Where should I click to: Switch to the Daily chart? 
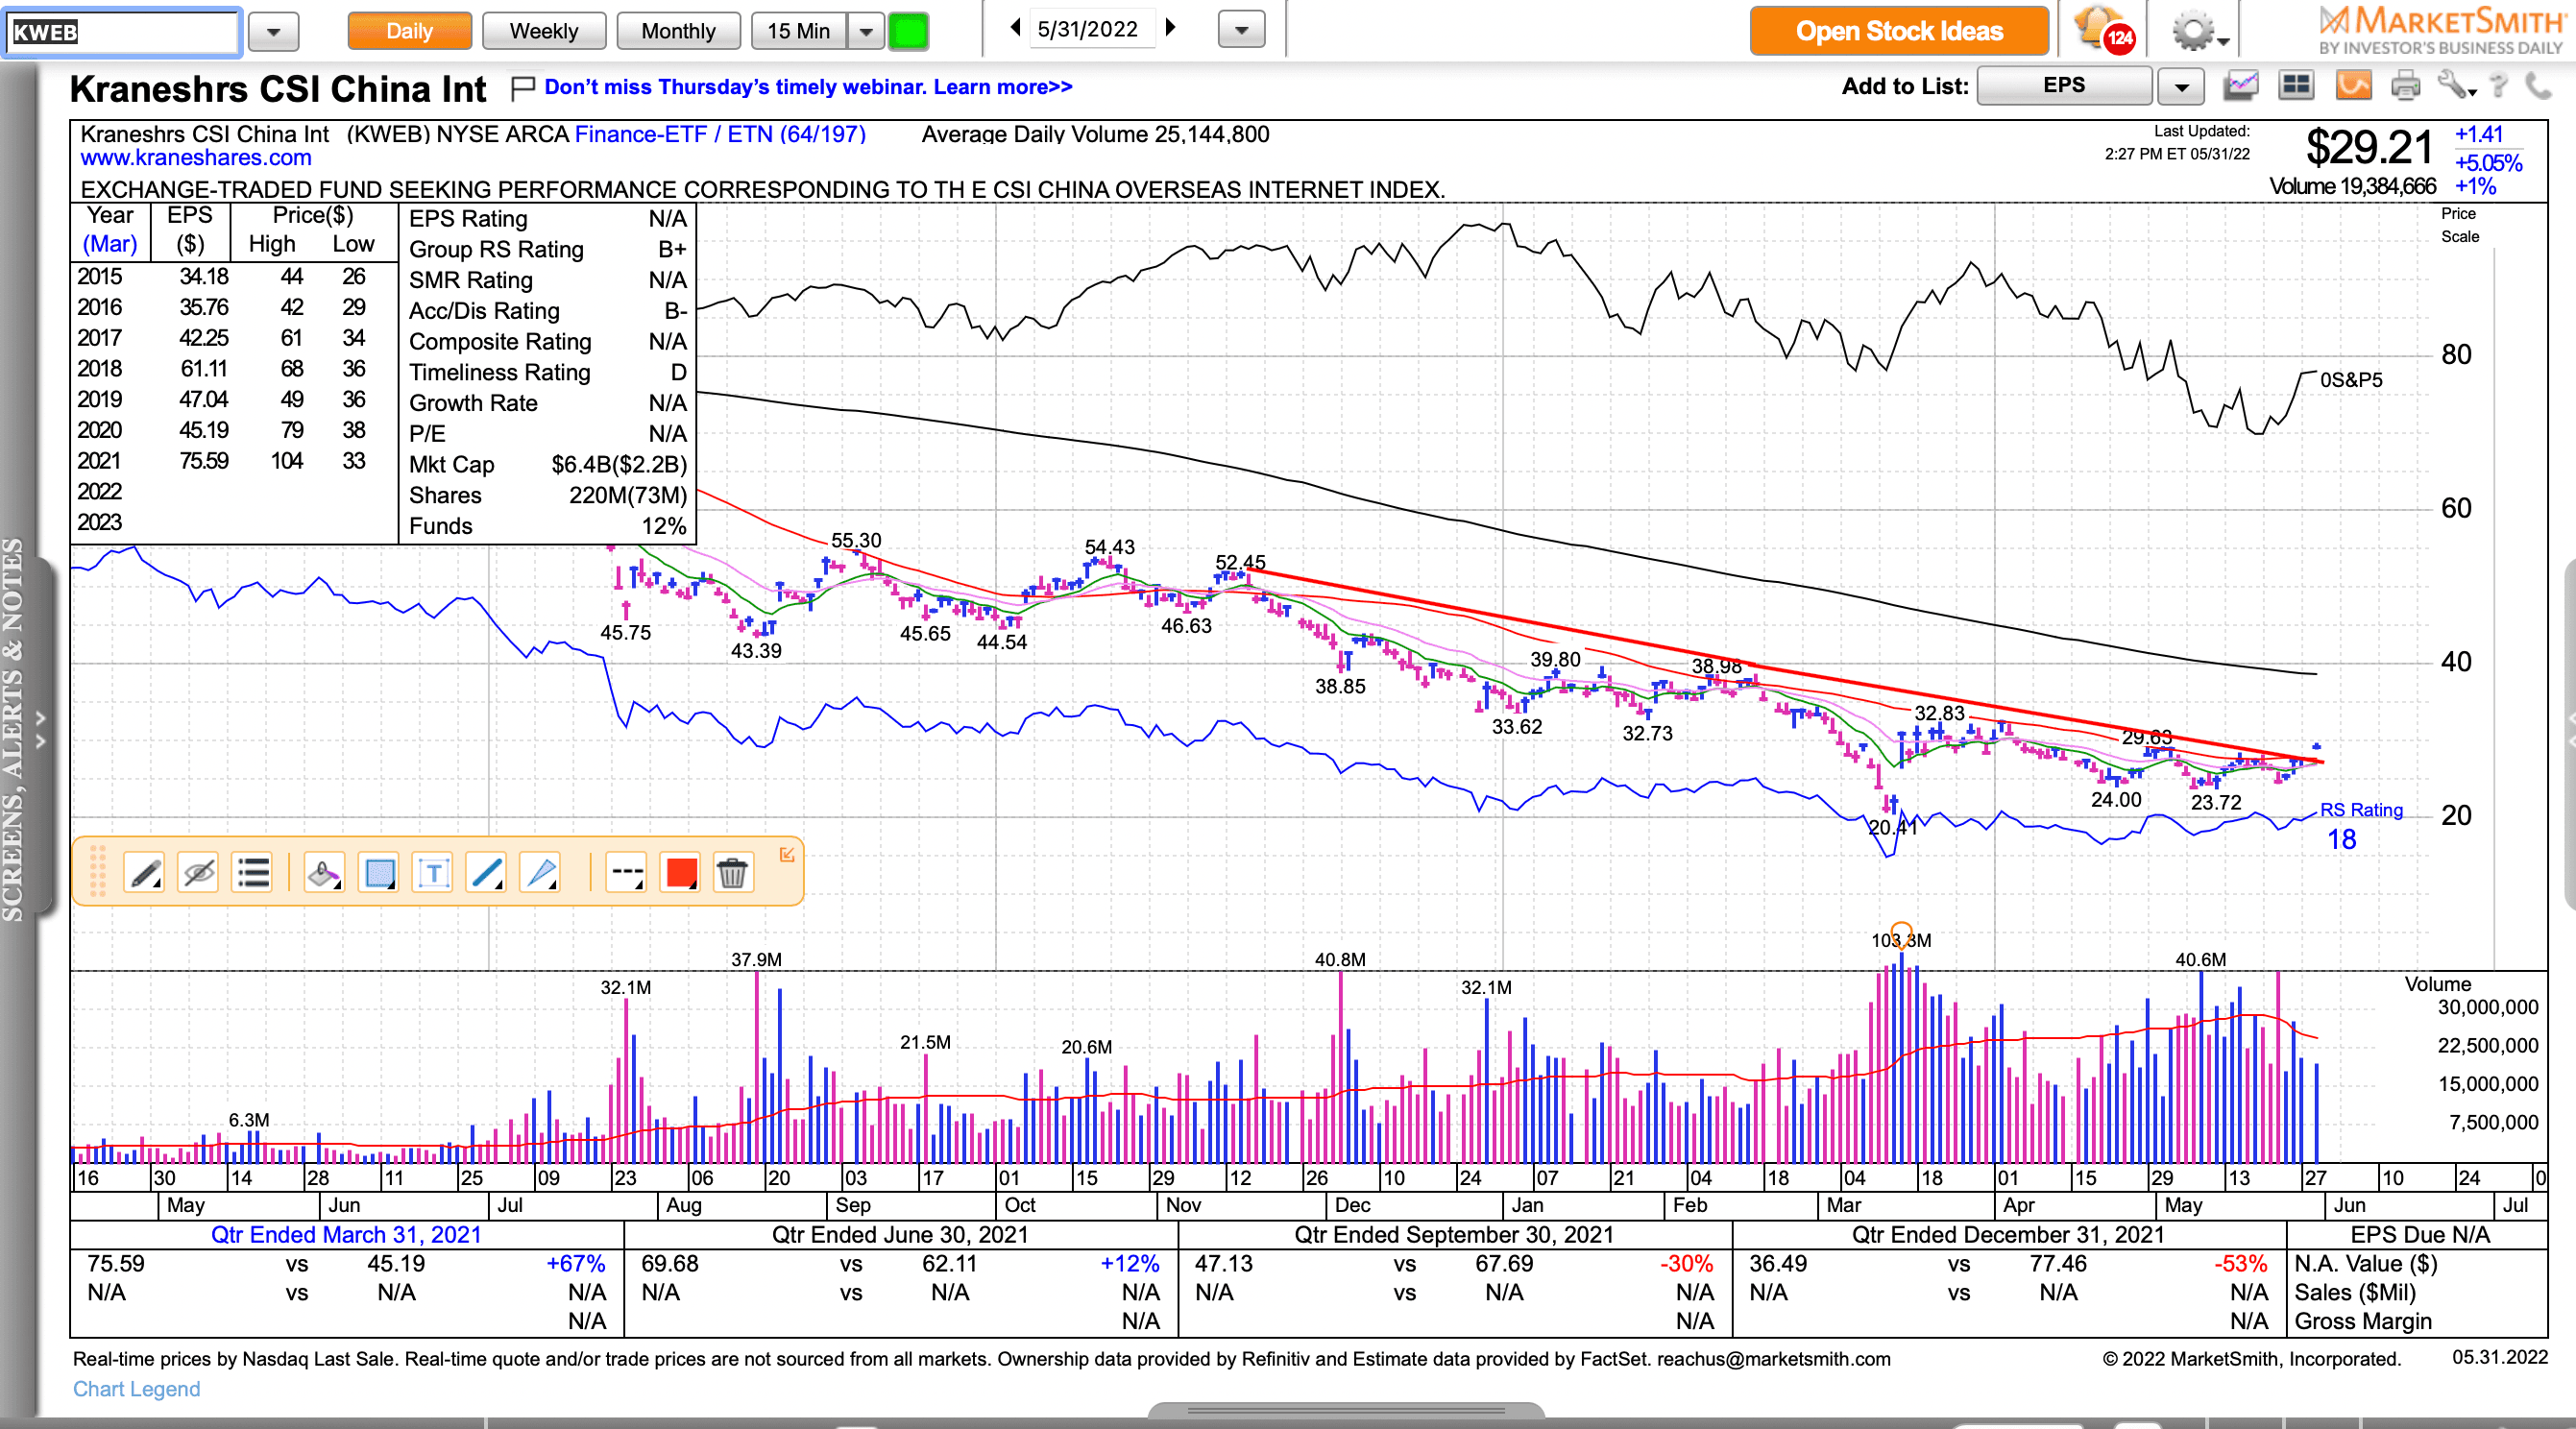409,31
